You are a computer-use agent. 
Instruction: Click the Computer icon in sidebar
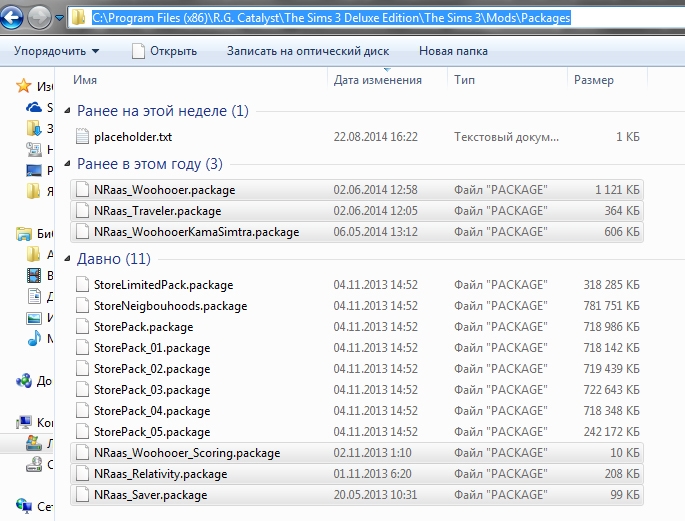coord(24,422)
